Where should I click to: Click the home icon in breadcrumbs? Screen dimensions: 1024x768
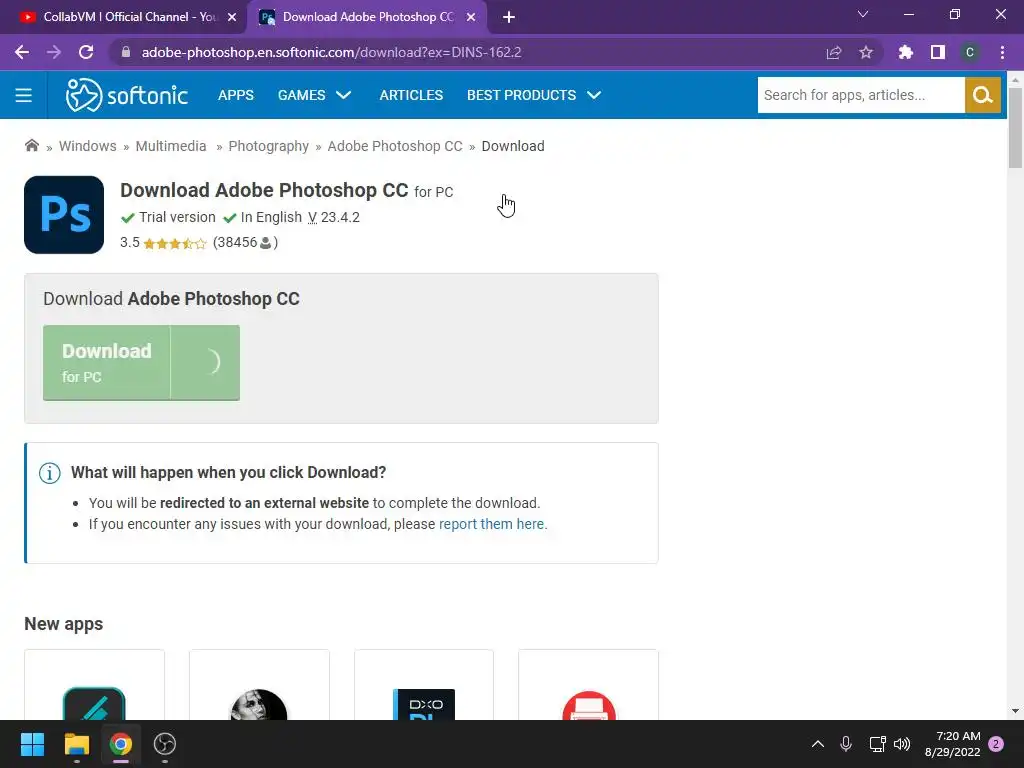point(31,146)
